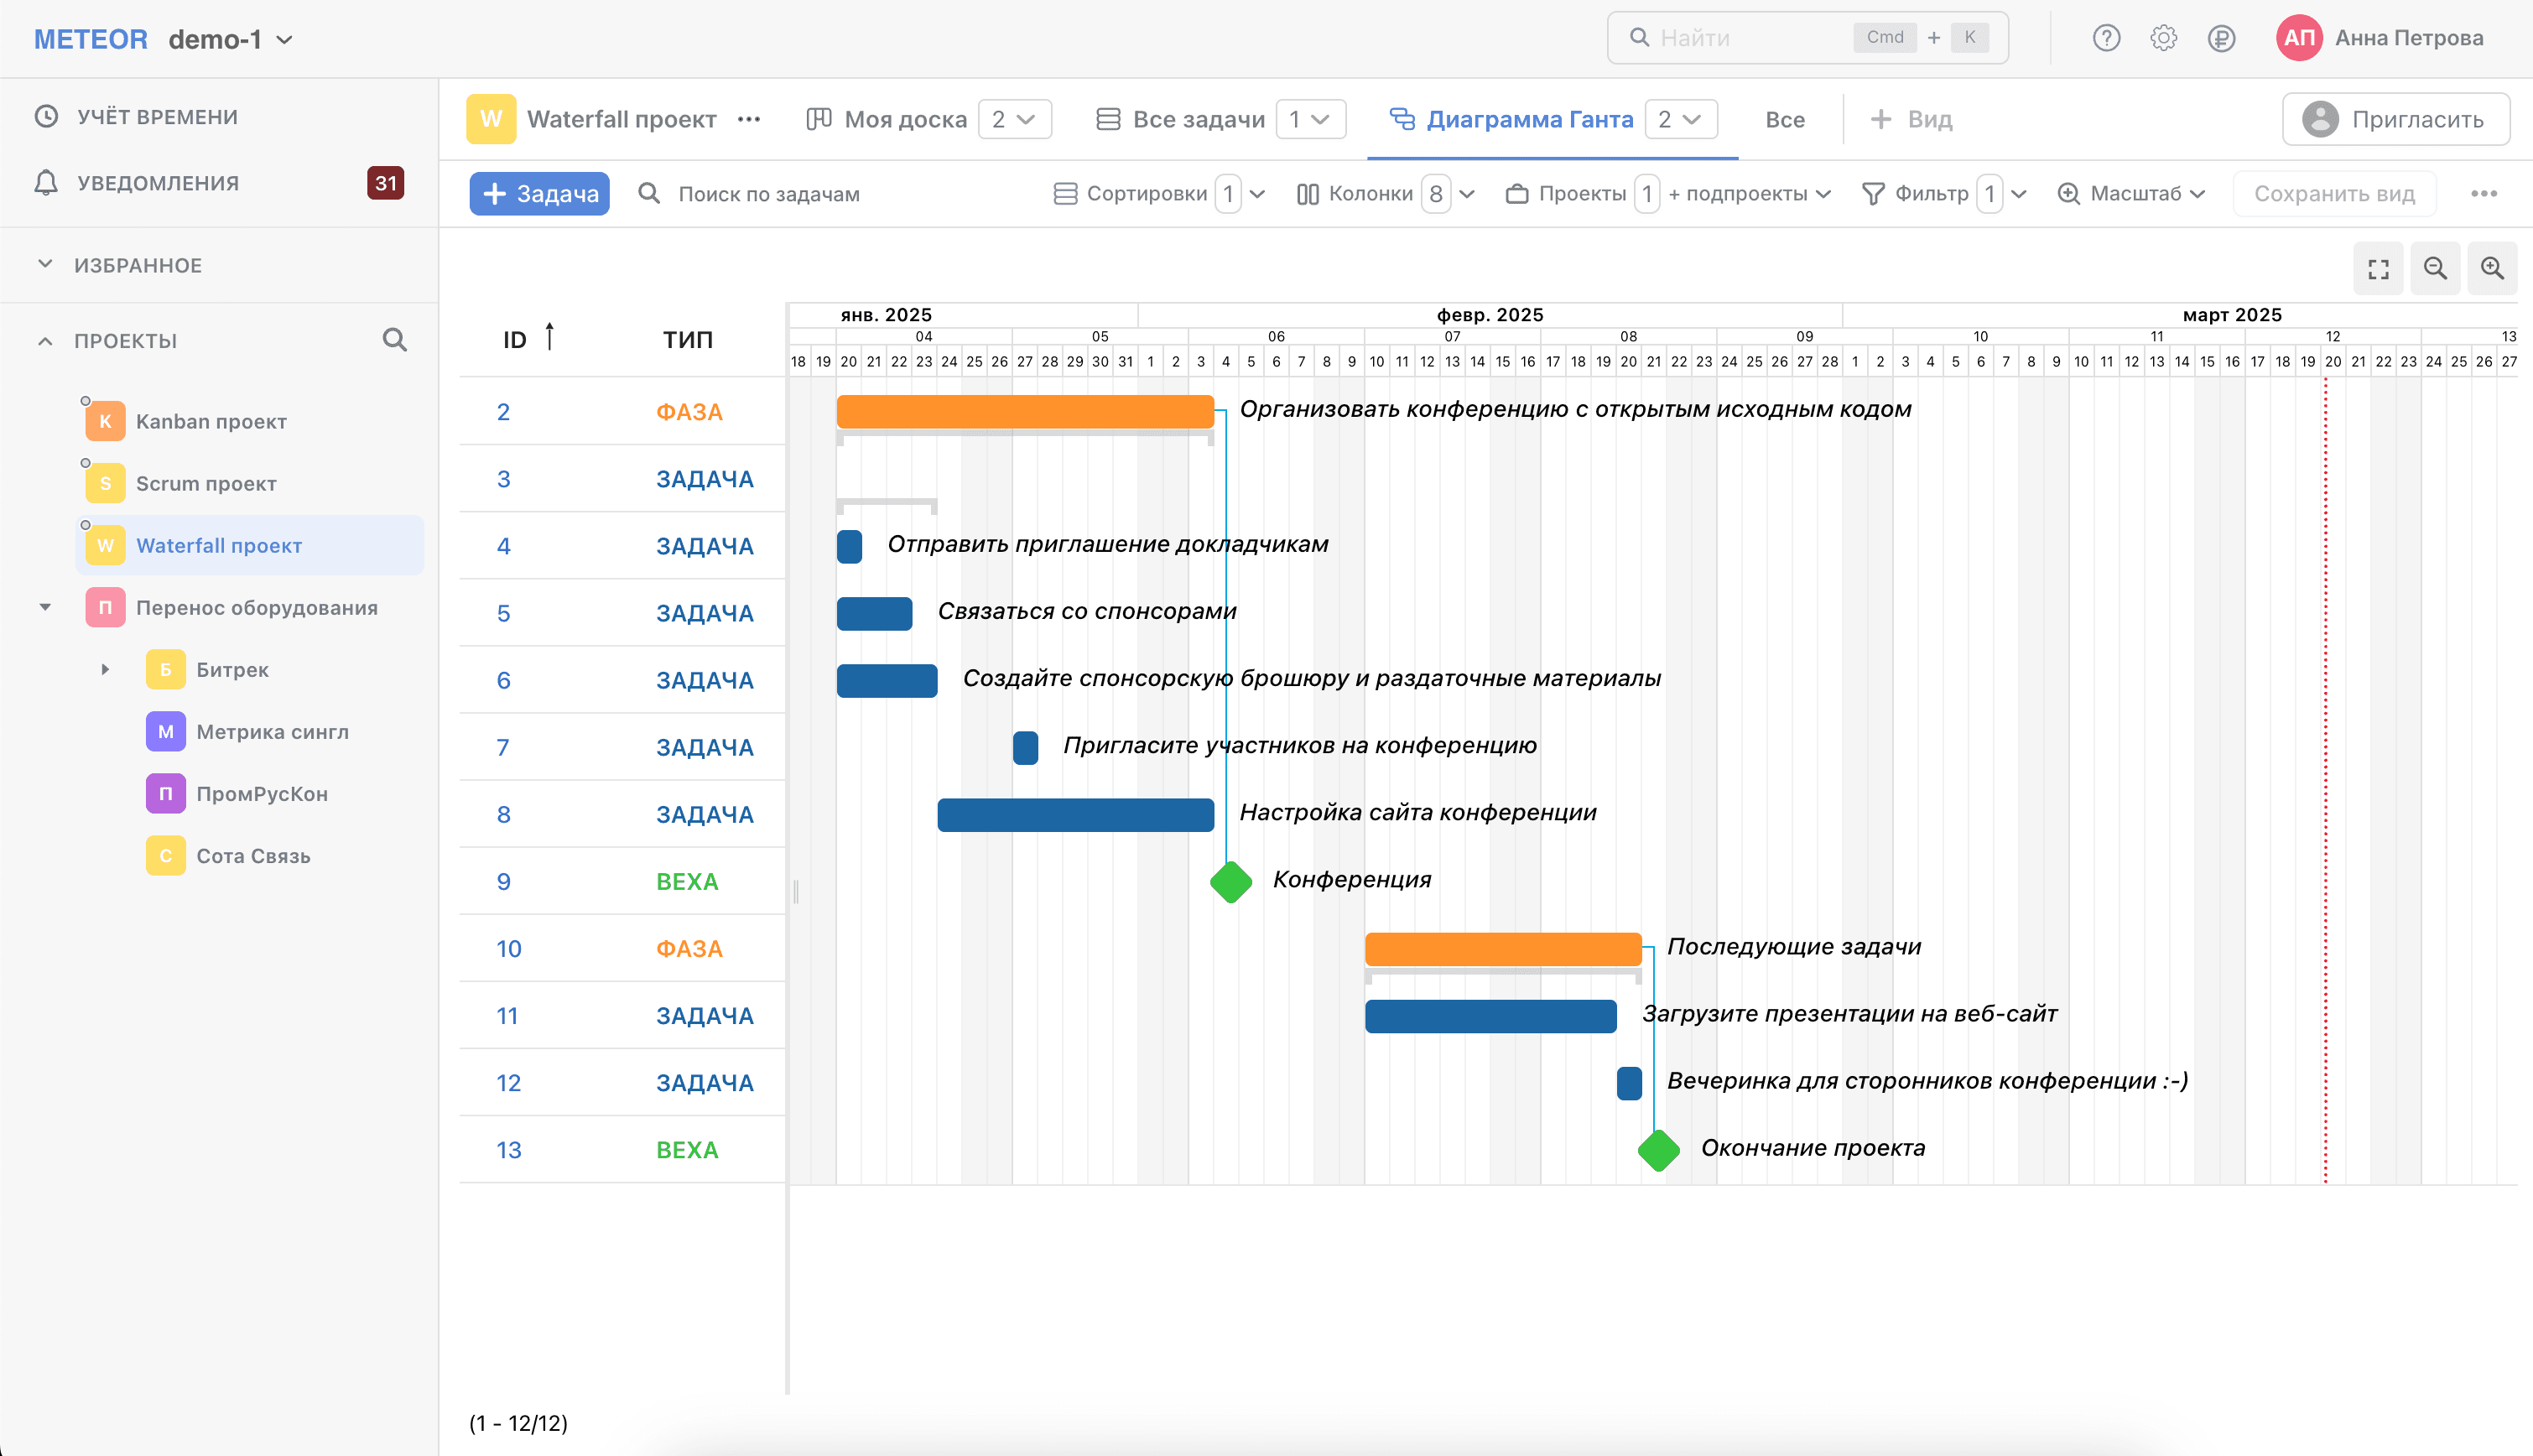Viewport: 2533px width, 1456px height.
Task: Search projects with magnifier icon in sidebar
Action: (395, 340)
